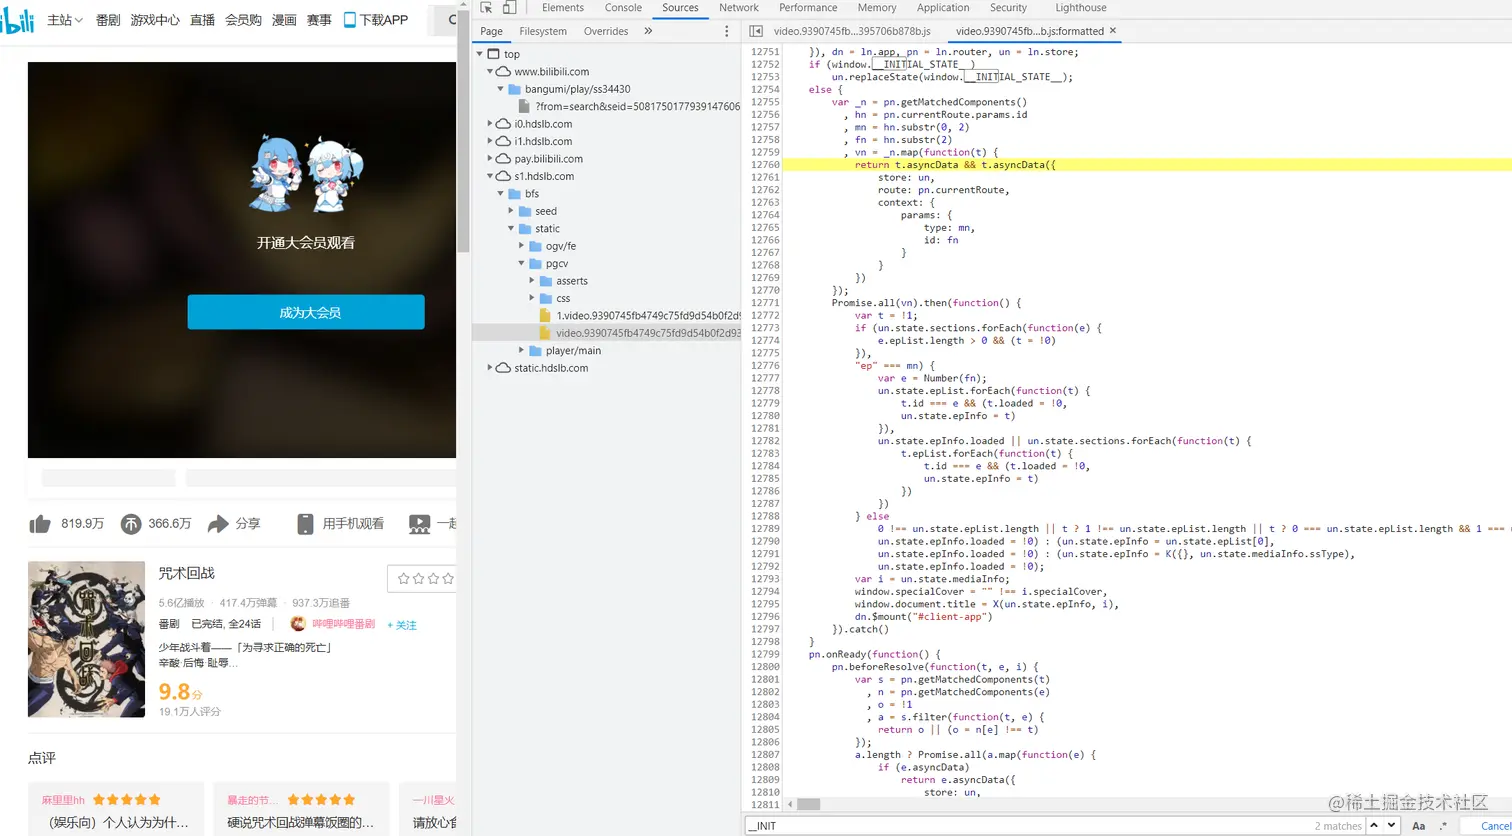Open 漫画 in the bilibili header
This screenshot has height=836, width=1512.
[285, 20]
